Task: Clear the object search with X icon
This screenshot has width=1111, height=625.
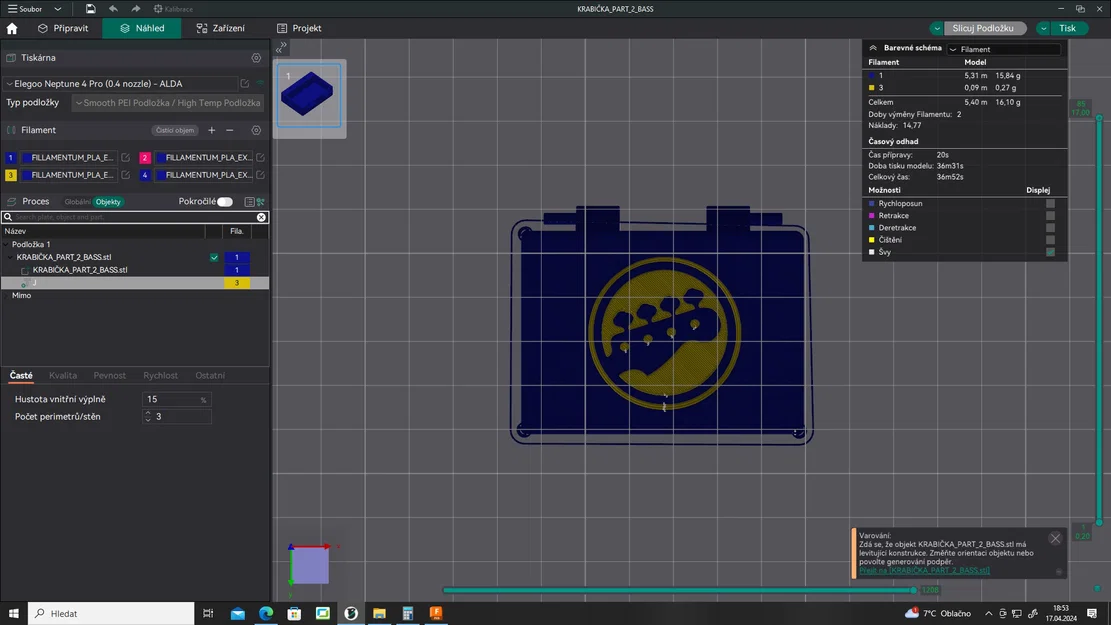Action: point(261,218)
